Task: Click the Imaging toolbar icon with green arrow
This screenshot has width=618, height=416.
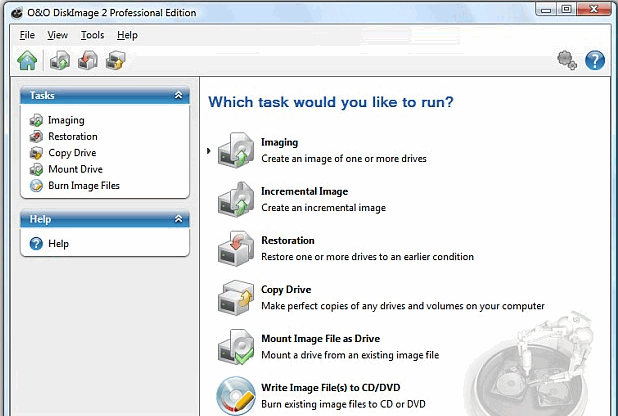Action: click(x=60, y=61)
